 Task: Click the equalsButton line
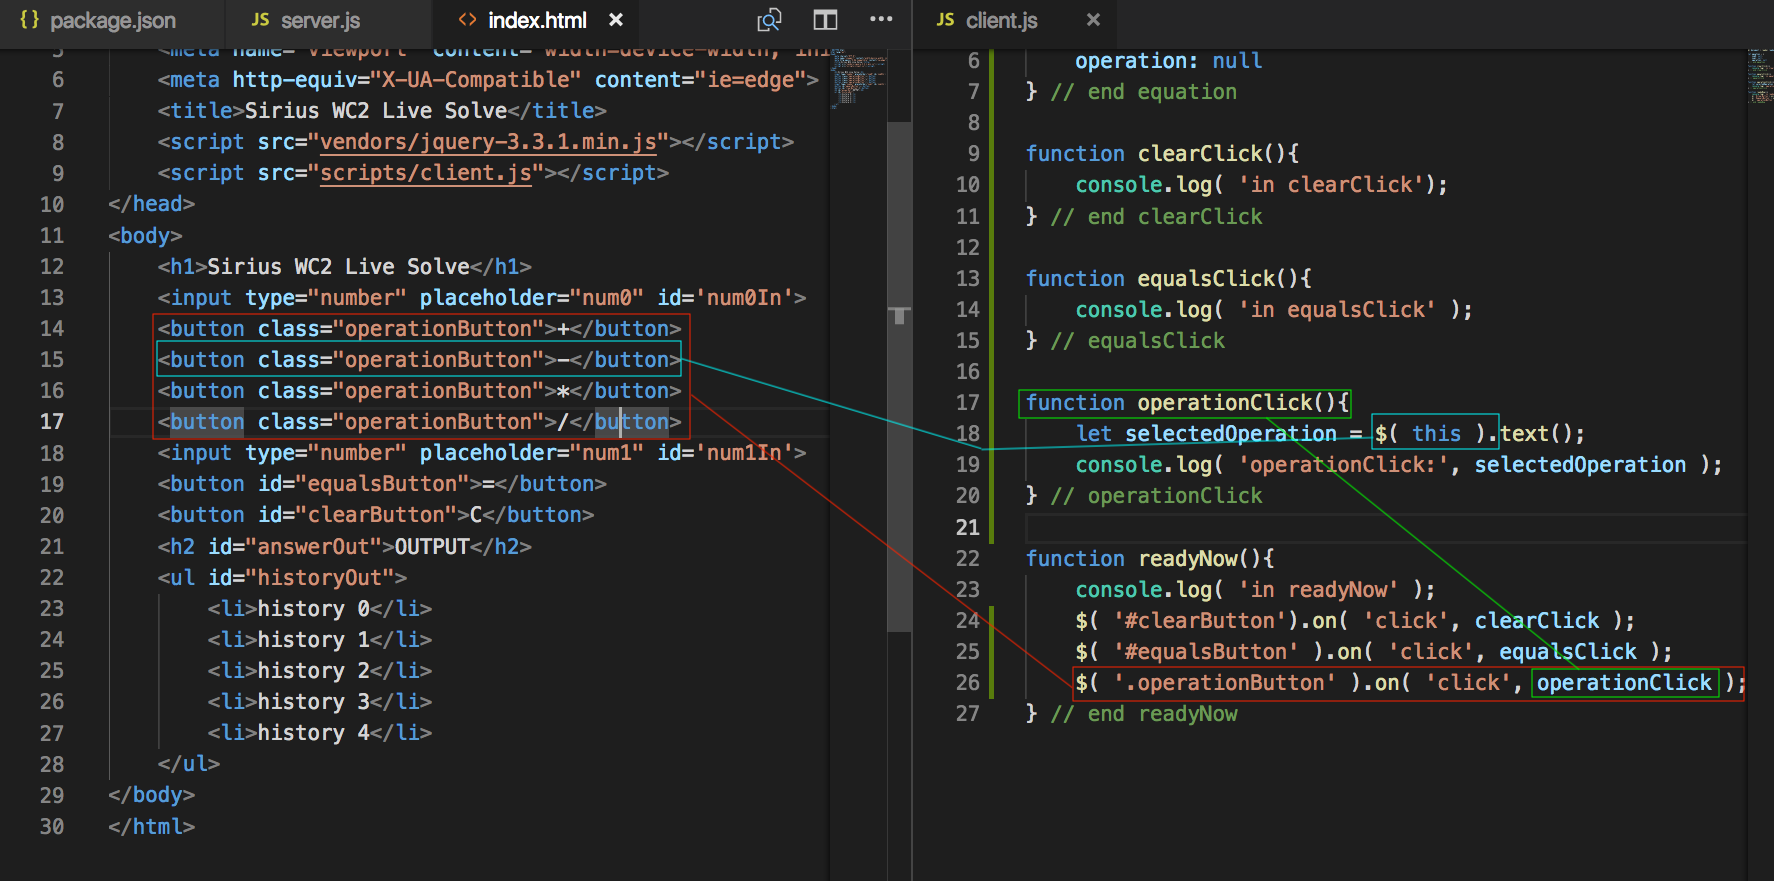(382, 484)
